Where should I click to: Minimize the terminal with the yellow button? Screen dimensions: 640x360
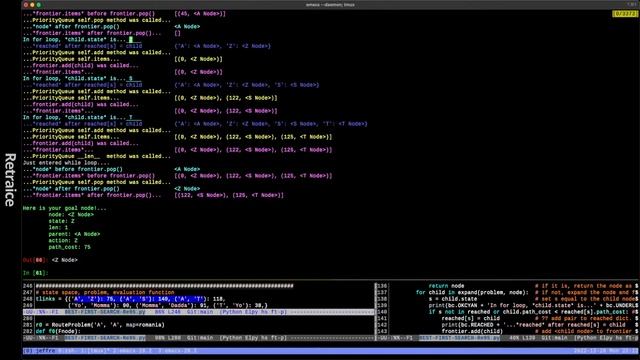32,5
